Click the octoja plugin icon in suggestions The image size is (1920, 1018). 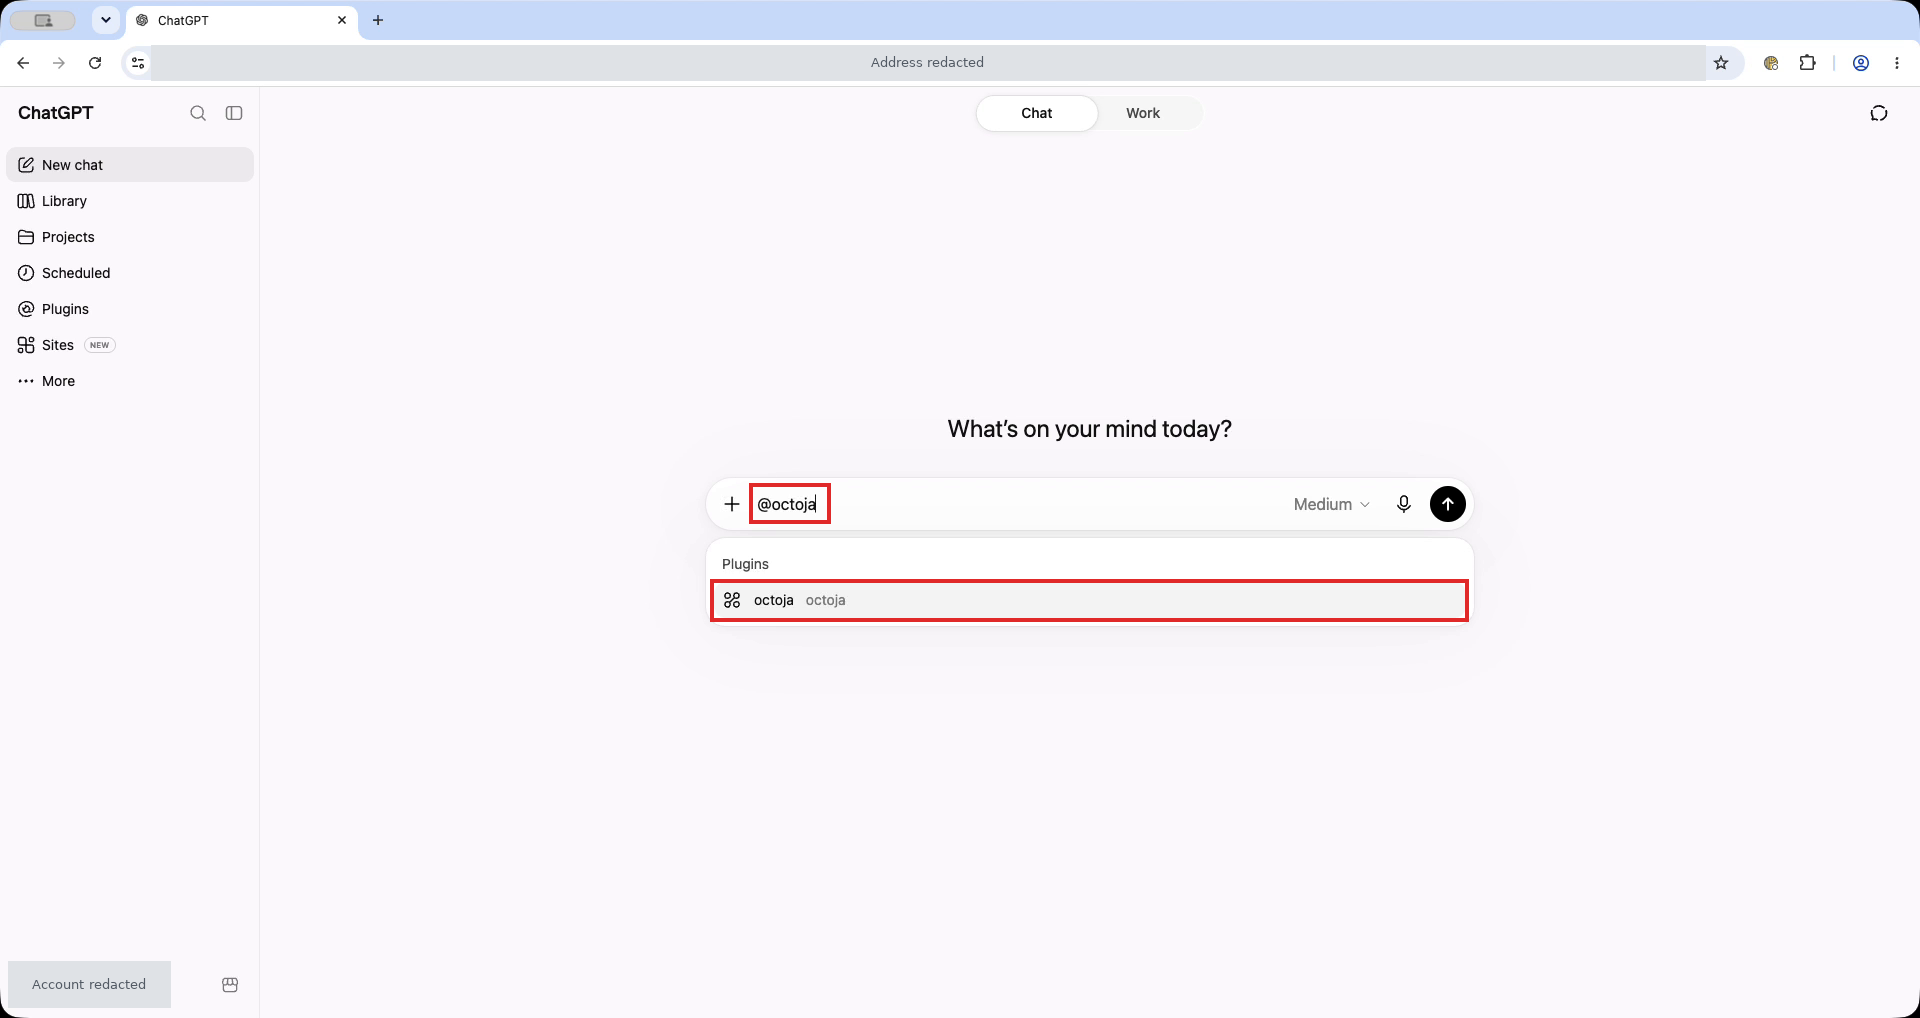(x=732, y=600)
